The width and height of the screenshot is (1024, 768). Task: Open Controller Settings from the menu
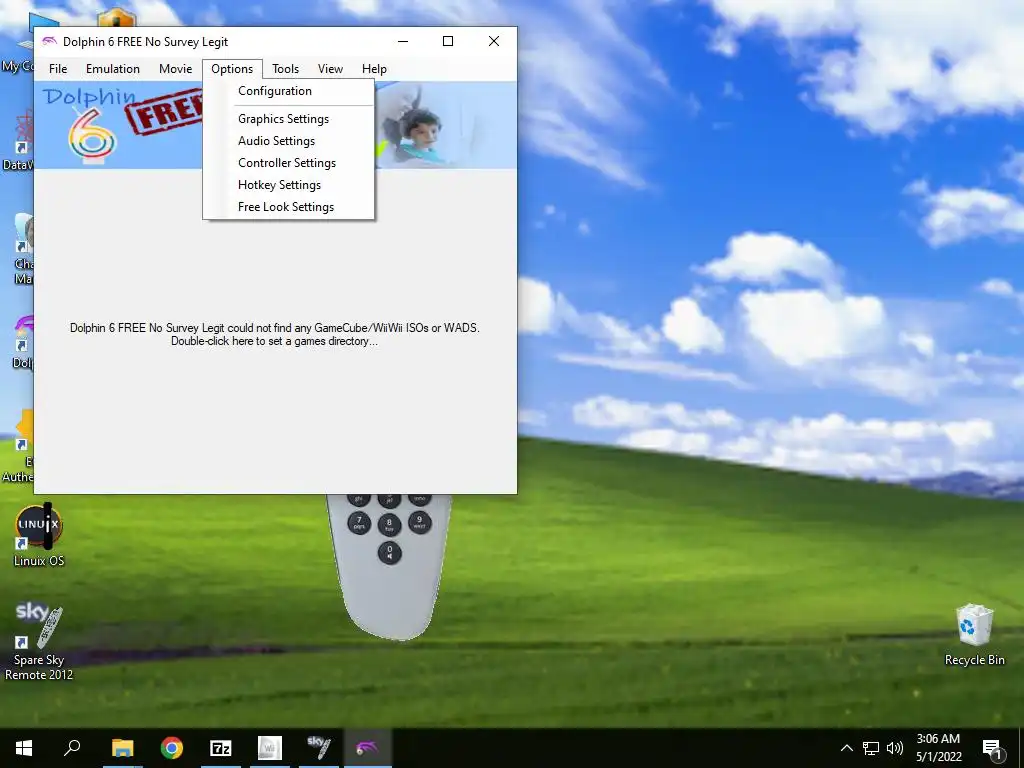coord(289,163)
